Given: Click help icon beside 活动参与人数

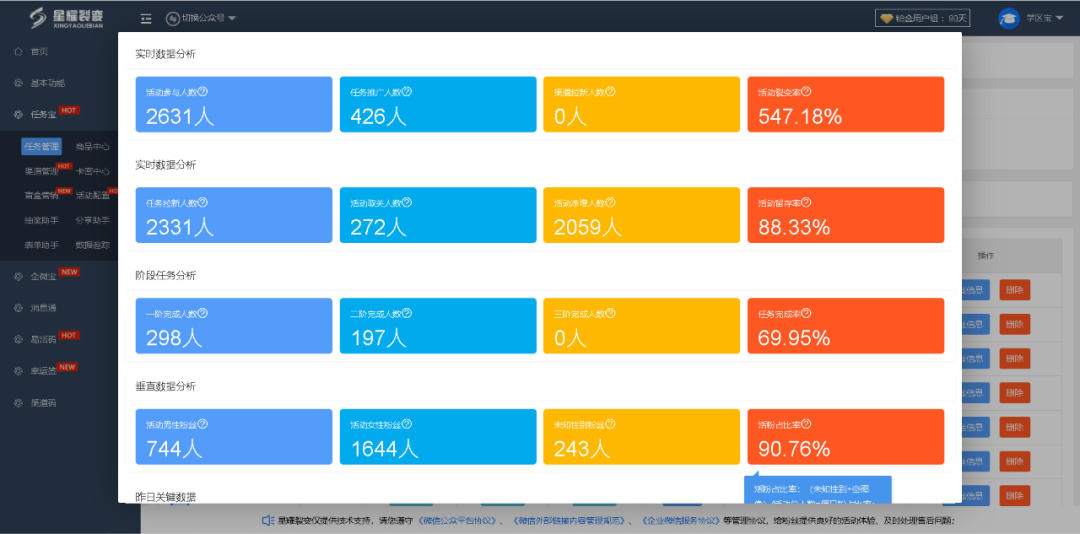Looking at the screenshot, I should point(203,91).
